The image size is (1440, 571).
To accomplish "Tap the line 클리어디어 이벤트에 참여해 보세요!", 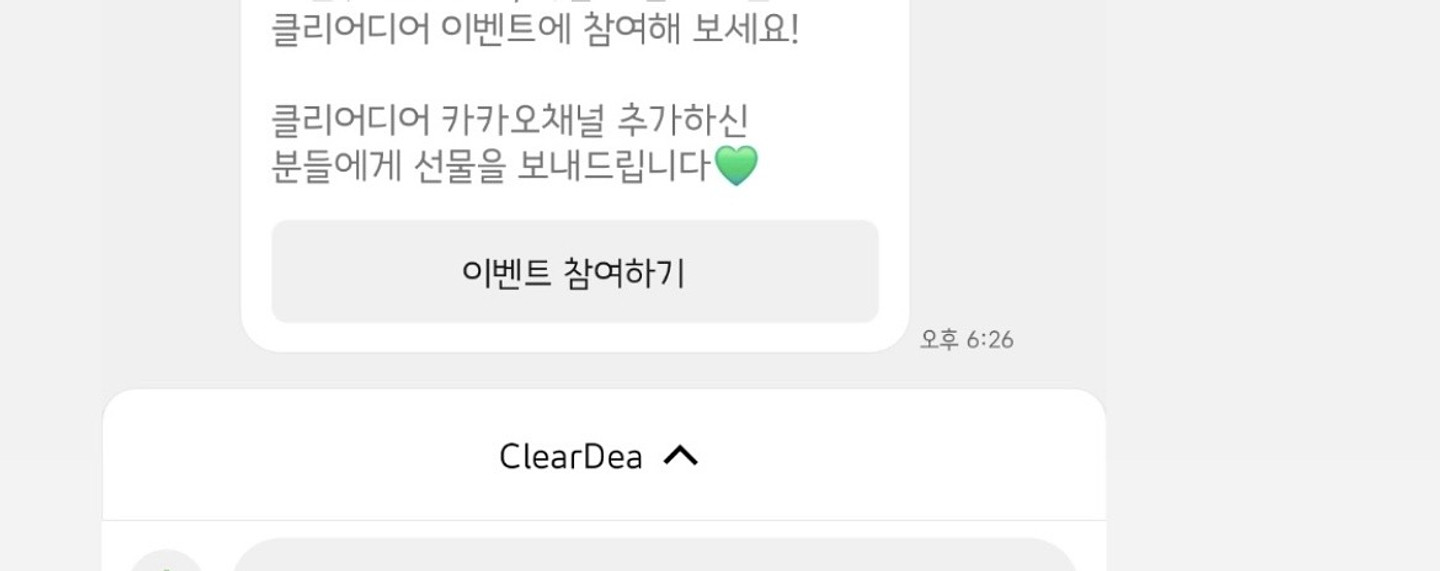I will (535, 30).
